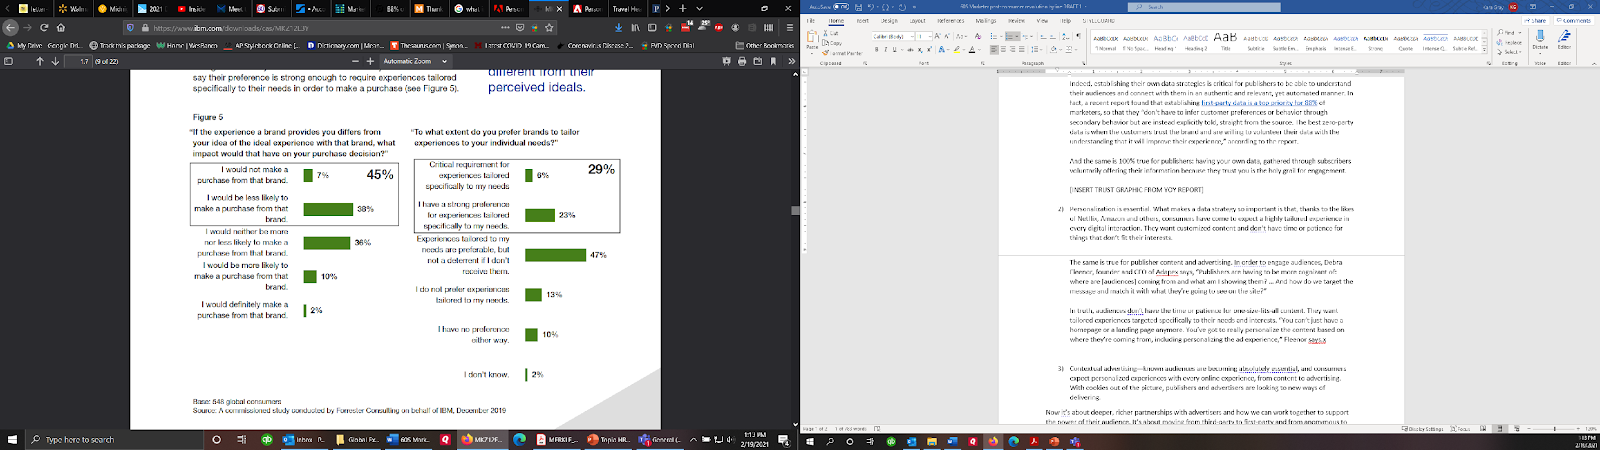
Task: Open the Layout ribbon tab
Action: [x=917, y=20]
